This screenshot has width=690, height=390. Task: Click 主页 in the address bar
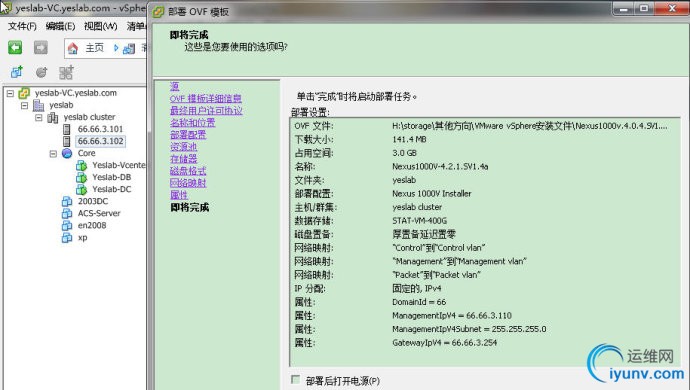[95, 48]
